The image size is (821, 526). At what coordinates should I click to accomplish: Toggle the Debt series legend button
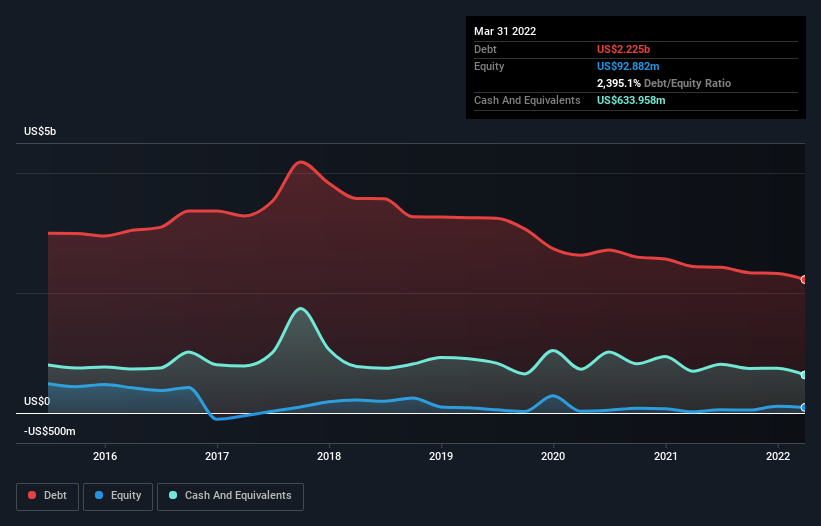click(x=48, y=496)
